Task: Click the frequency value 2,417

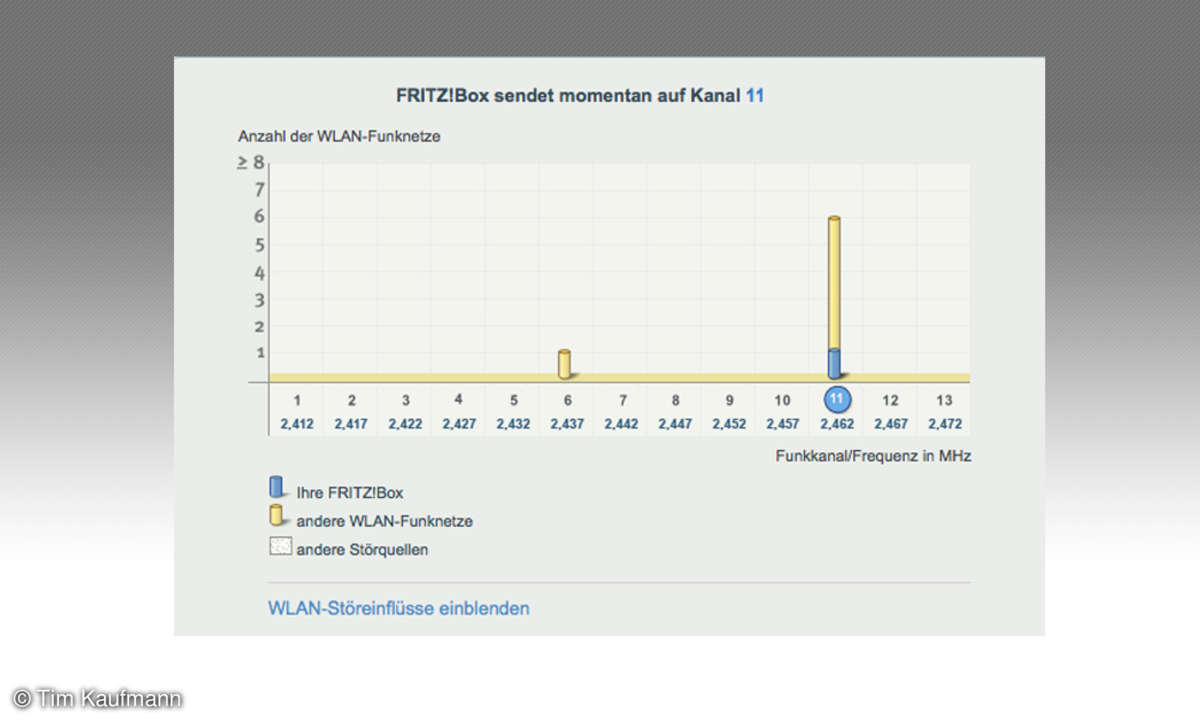Action: tap(351, 424)
